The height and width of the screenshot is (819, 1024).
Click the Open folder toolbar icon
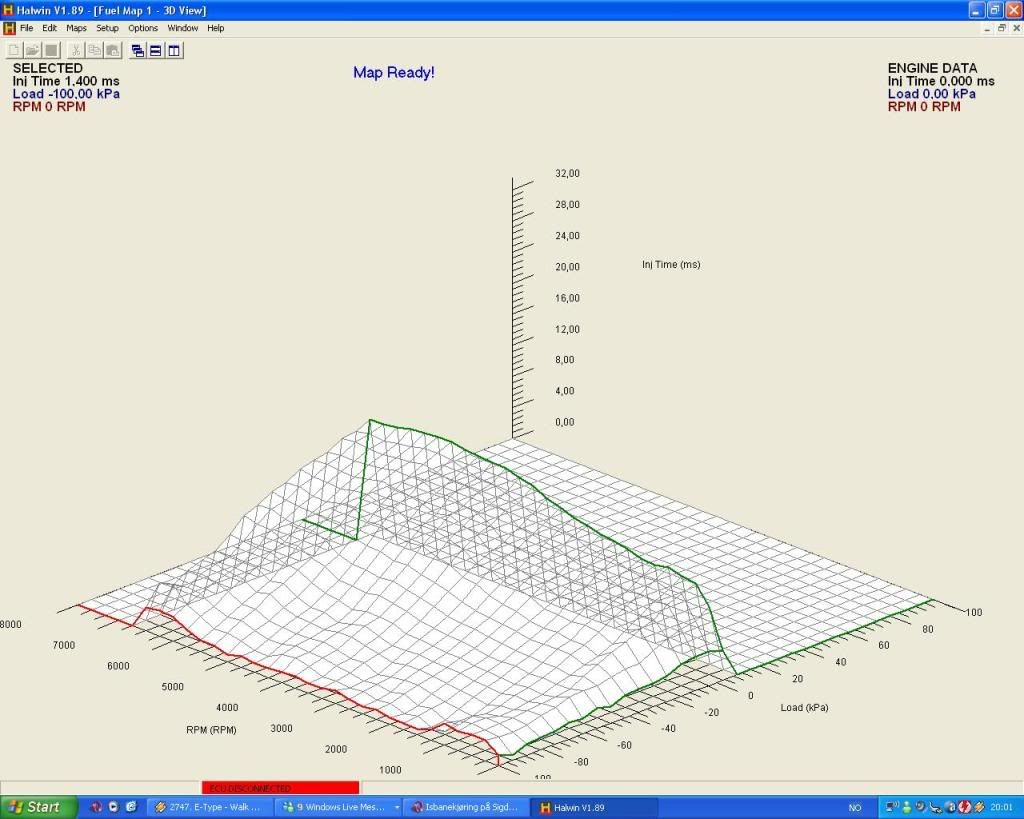click(x=32, y=50)
